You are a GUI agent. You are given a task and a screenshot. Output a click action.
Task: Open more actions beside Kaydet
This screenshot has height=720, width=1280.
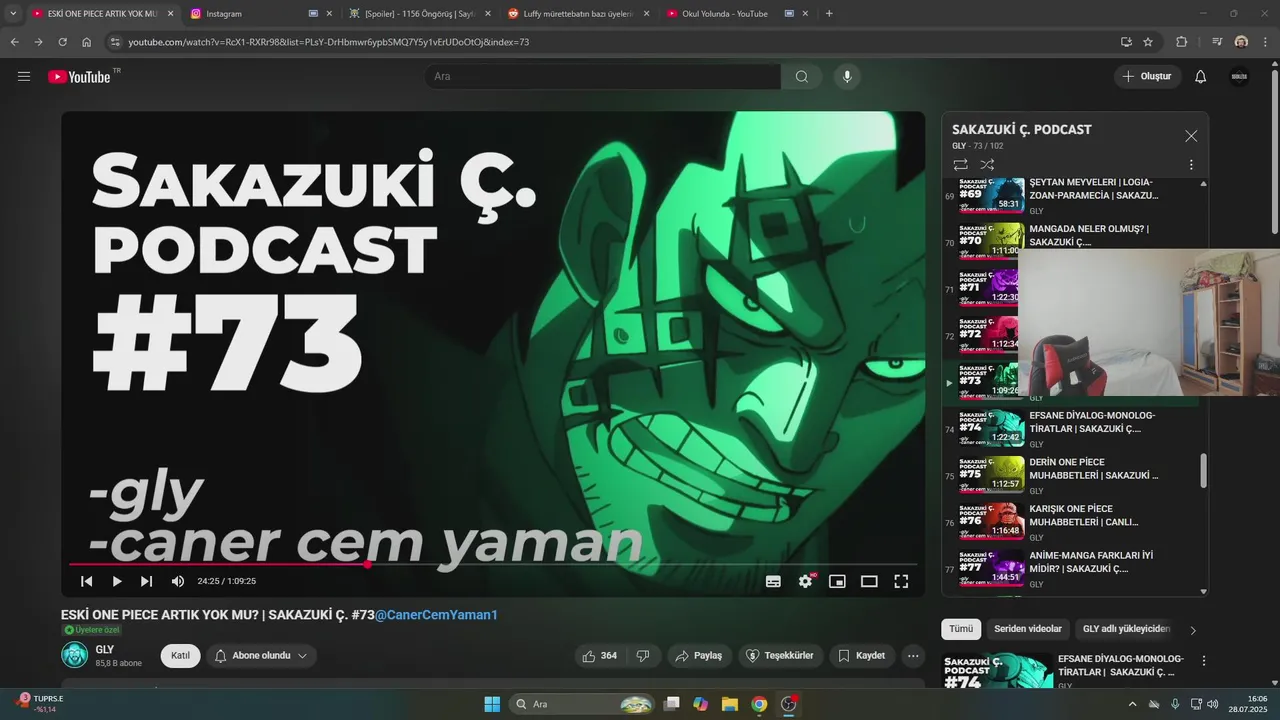[913, 656]
